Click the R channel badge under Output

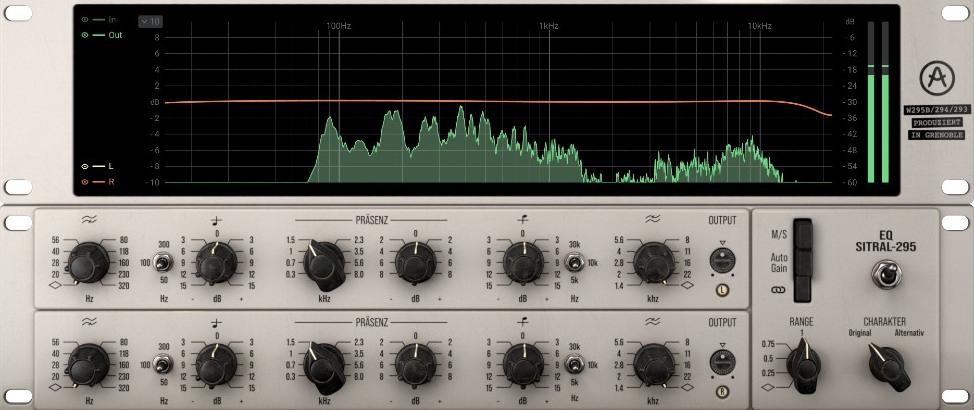pyautogui.click(x=721, y=392)
